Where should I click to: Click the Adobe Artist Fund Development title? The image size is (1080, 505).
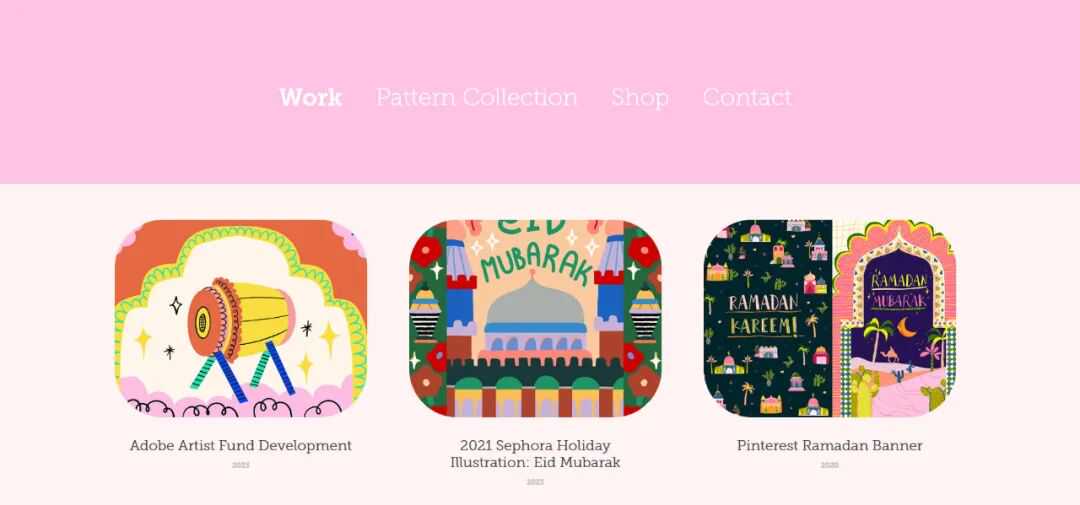[240, 446]
